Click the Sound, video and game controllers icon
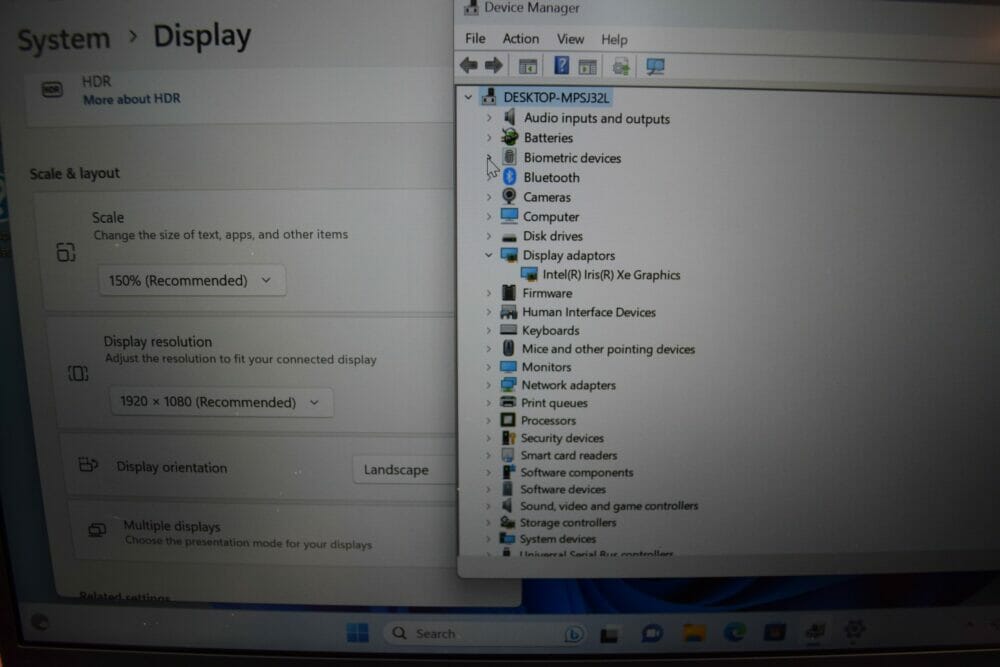This screenshot has width=1000, height=667. pyautogui.click(x=507, y=505)
